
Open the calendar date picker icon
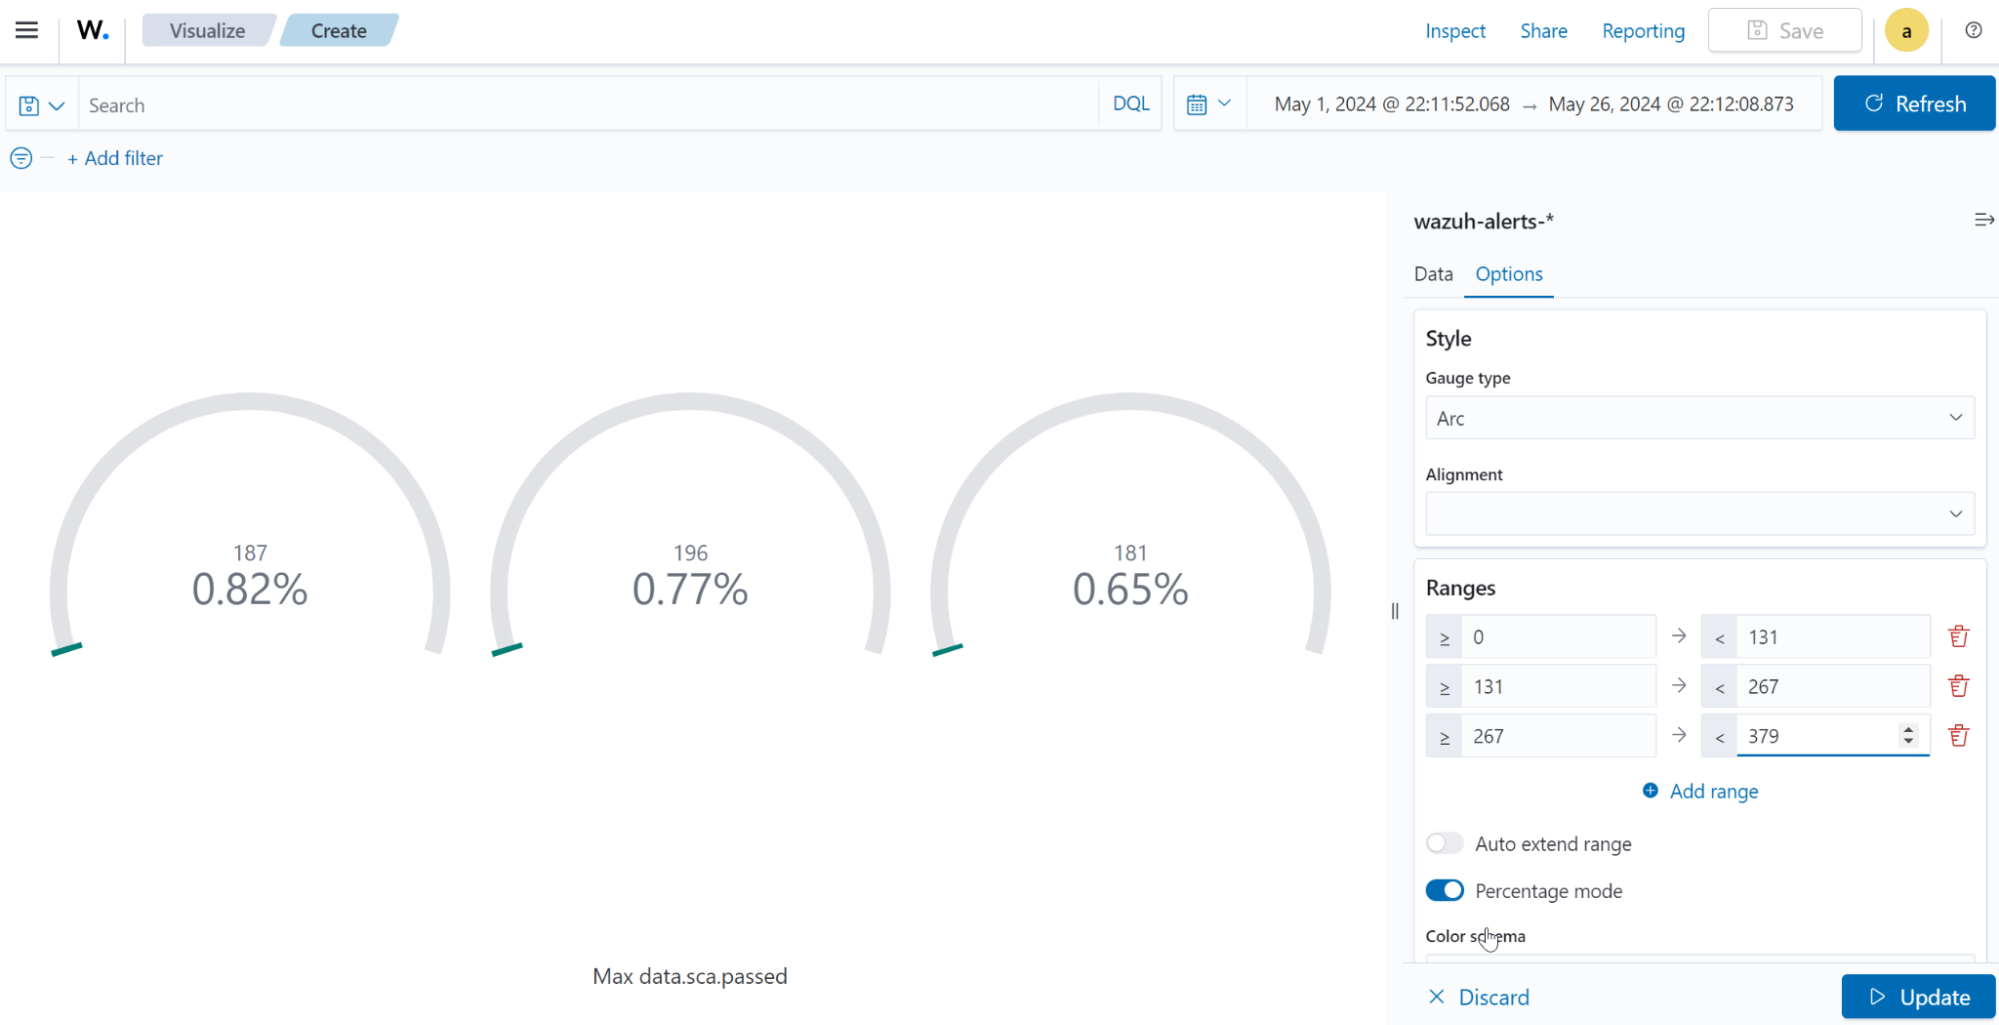[x=1199, y=103]
